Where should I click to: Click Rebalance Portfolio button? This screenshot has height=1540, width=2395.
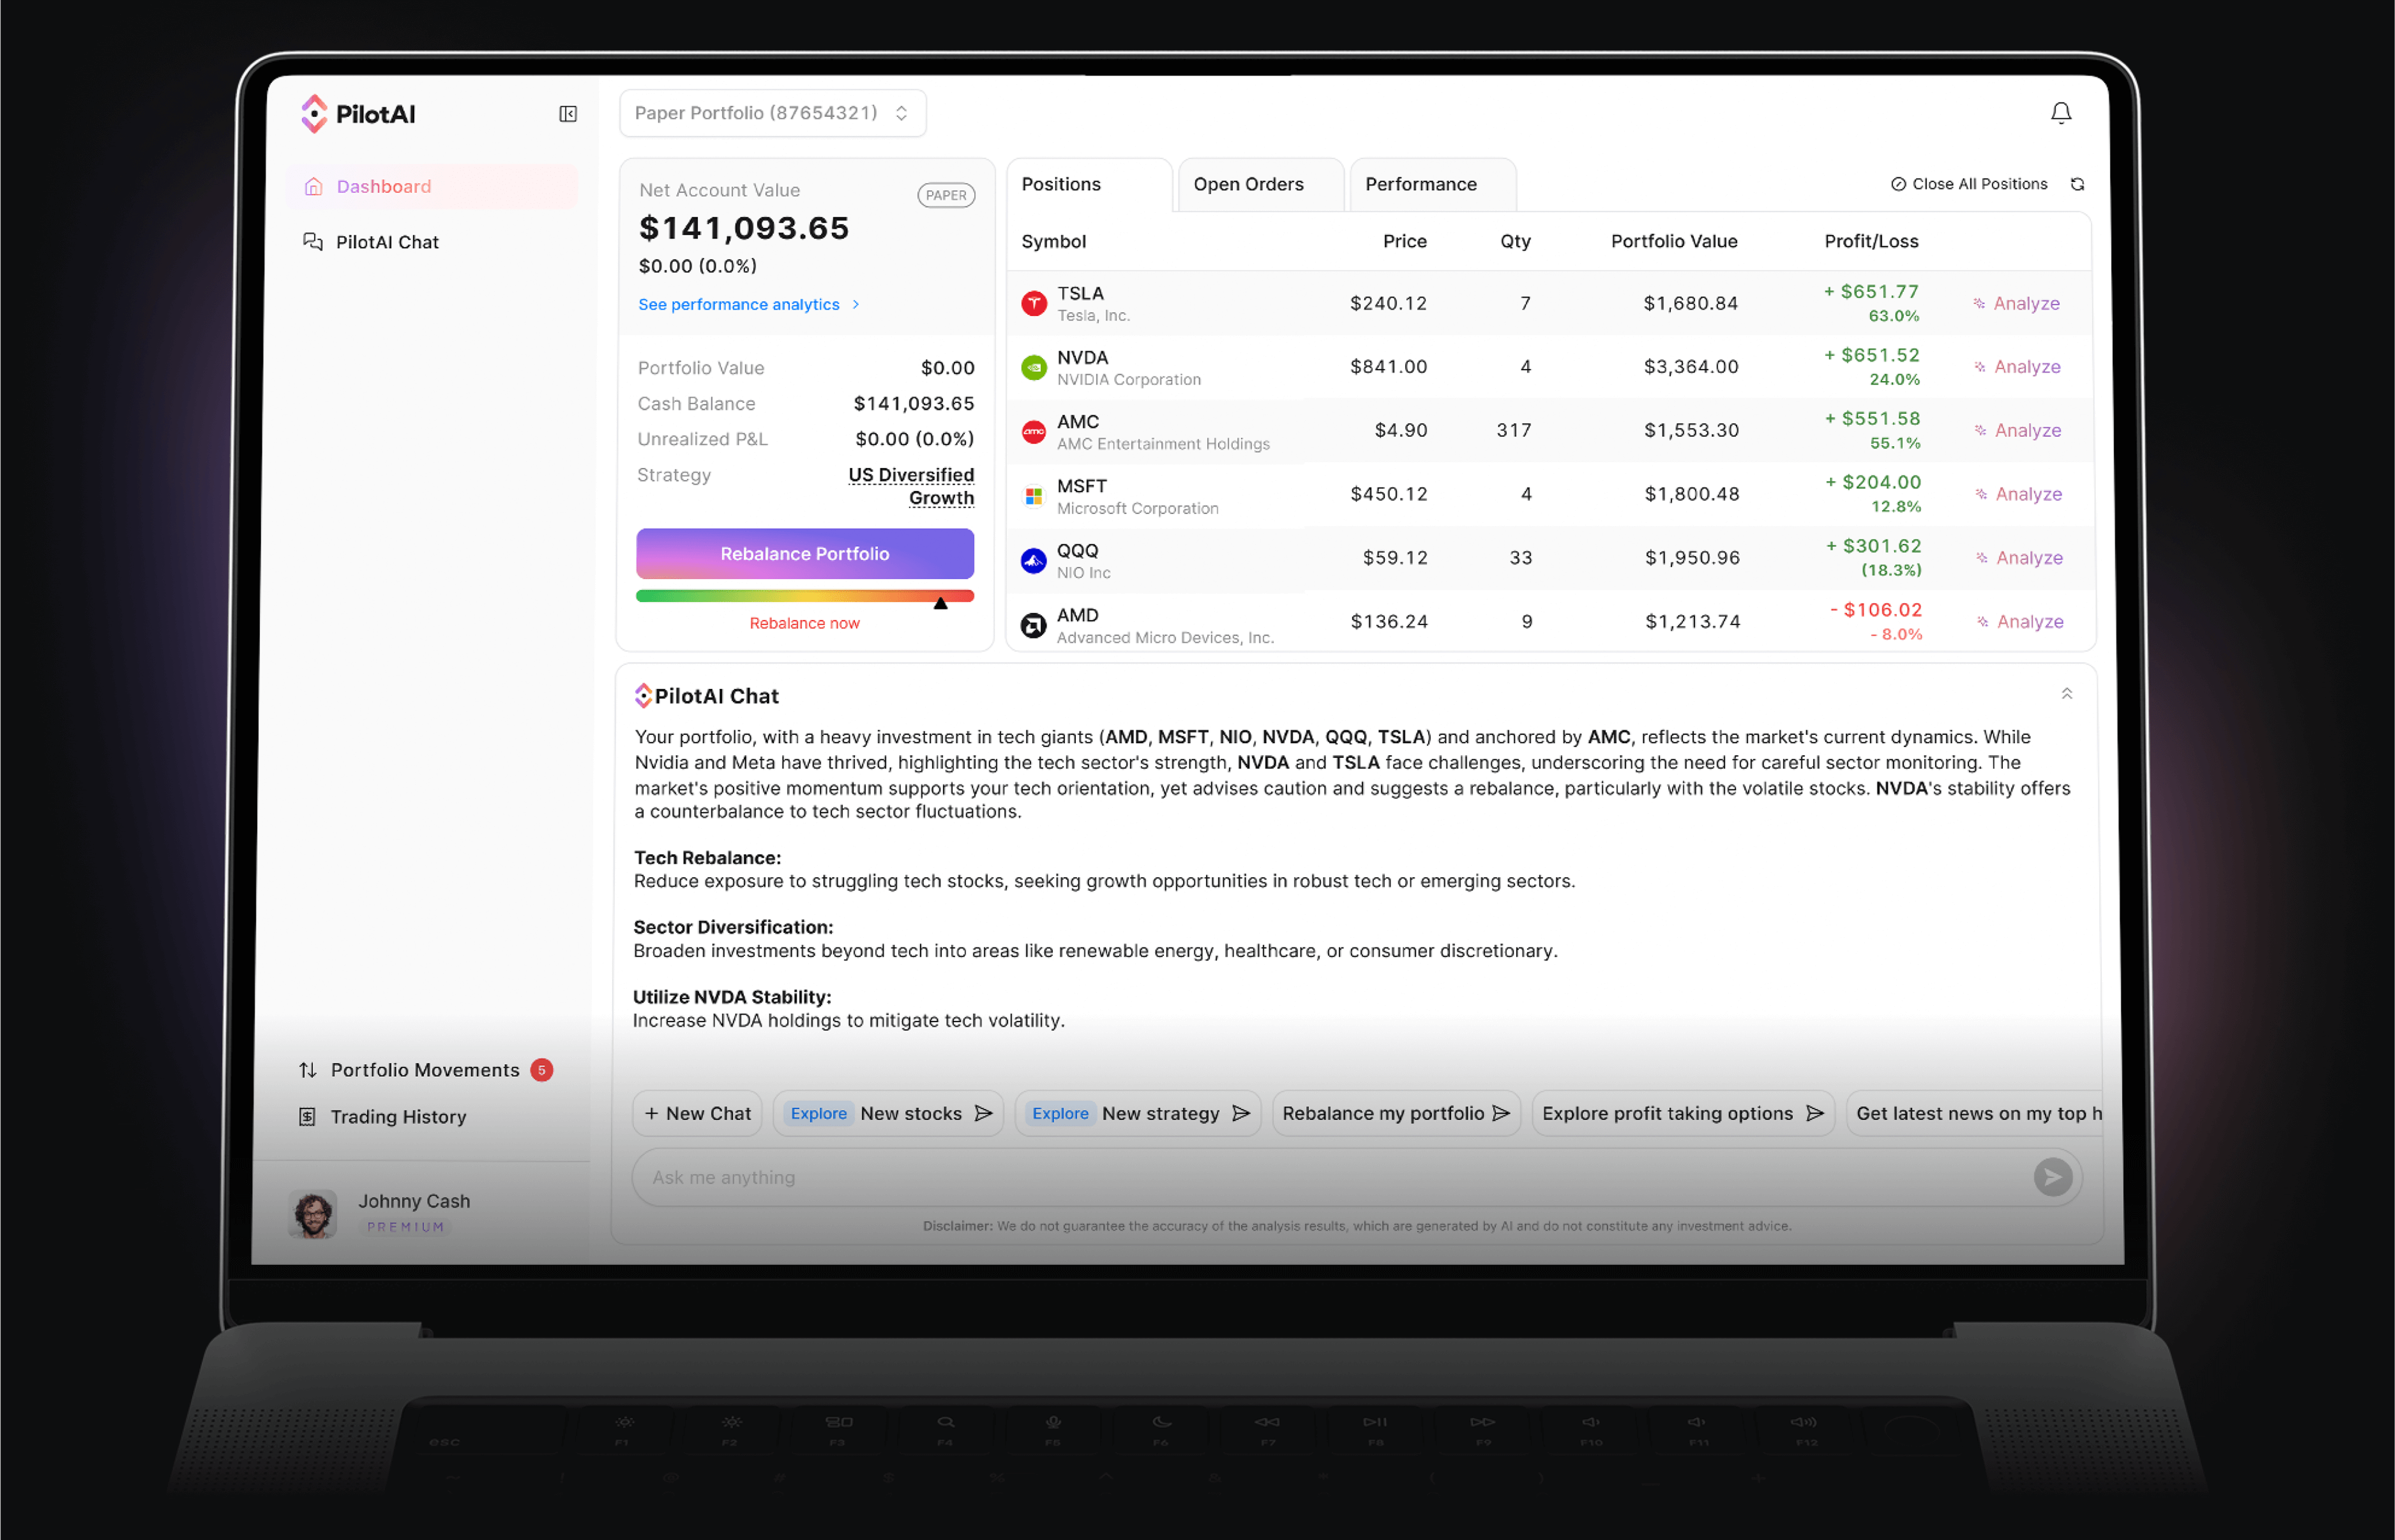point(805,554)
